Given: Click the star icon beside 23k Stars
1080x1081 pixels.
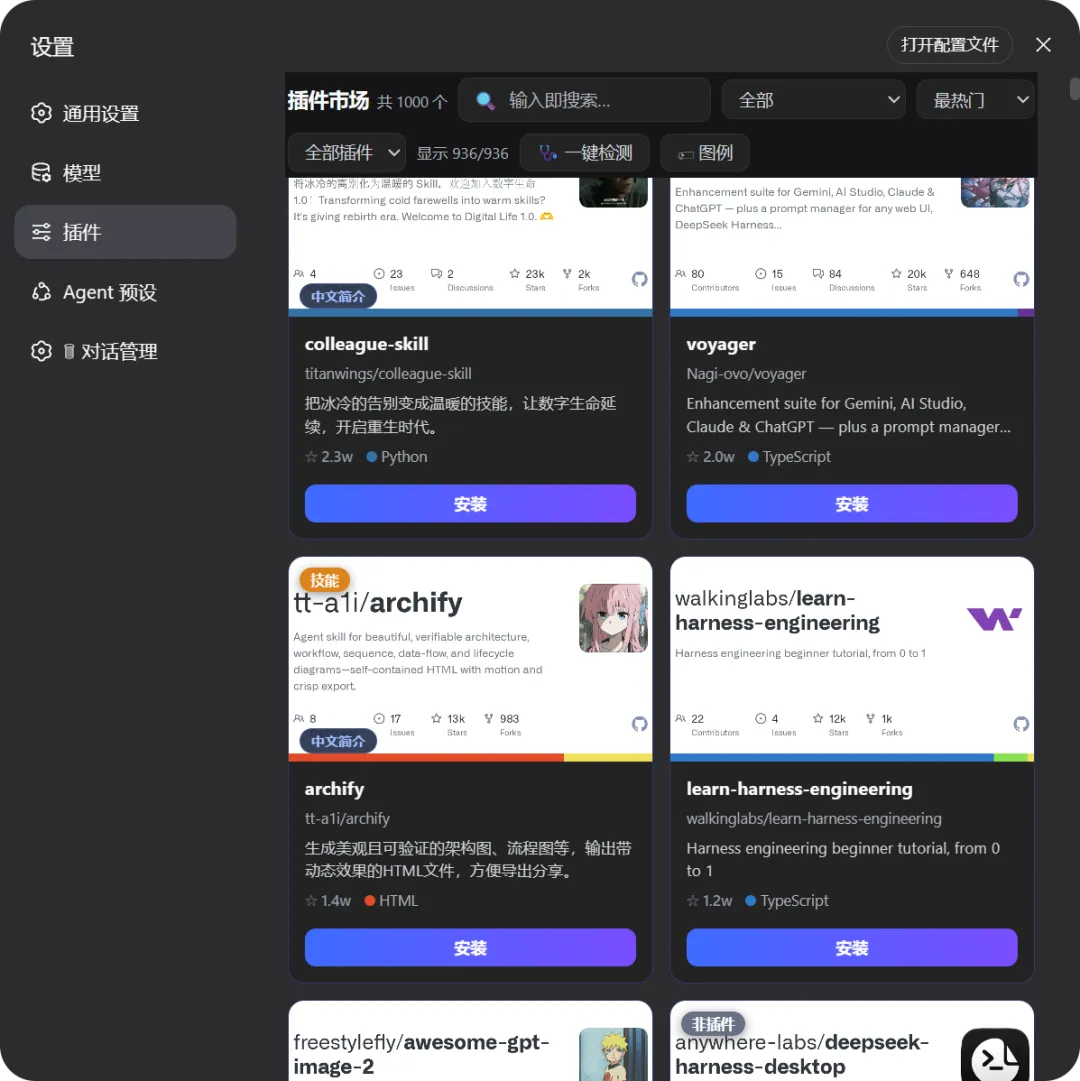Looking at the screenshot, I should point(515,274).
